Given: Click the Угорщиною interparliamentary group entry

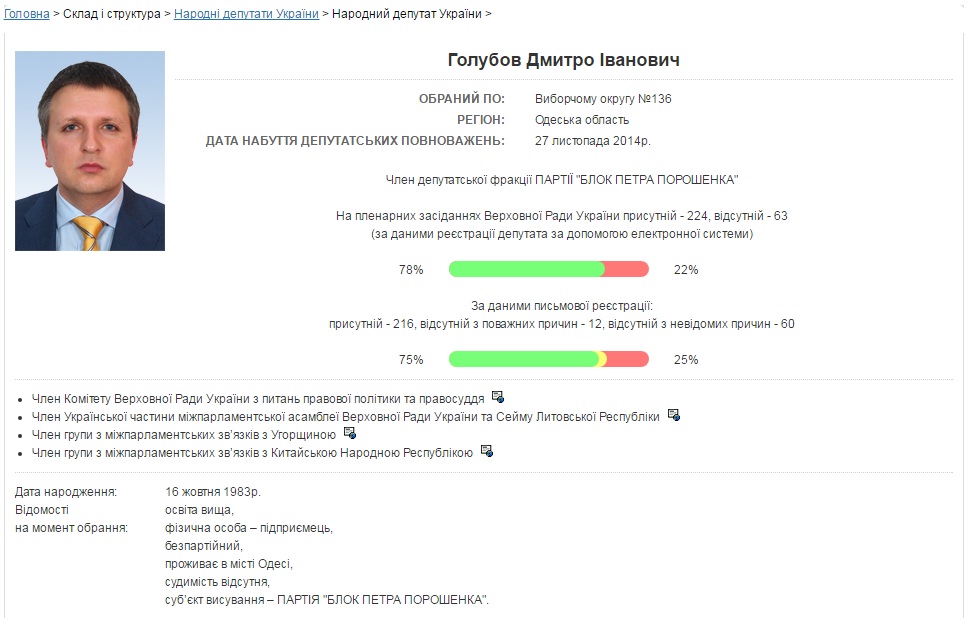Looking at the screenshot, I should pos(184,434).
